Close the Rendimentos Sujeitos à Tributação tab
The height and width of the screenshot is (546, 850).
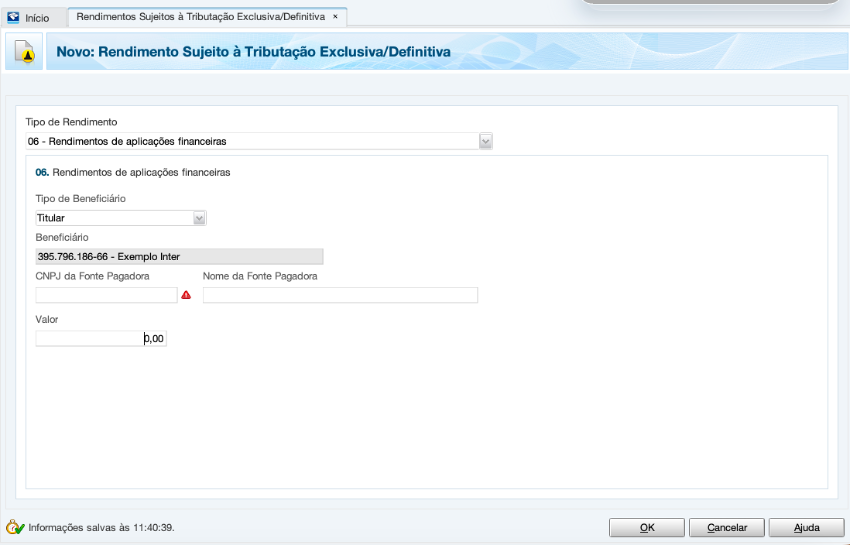click(x=335, y=17)
